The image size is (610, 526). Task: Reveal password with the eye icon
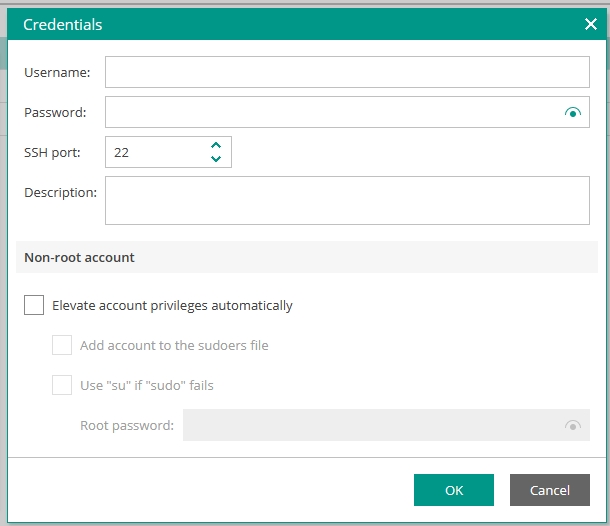coord(572,113)
